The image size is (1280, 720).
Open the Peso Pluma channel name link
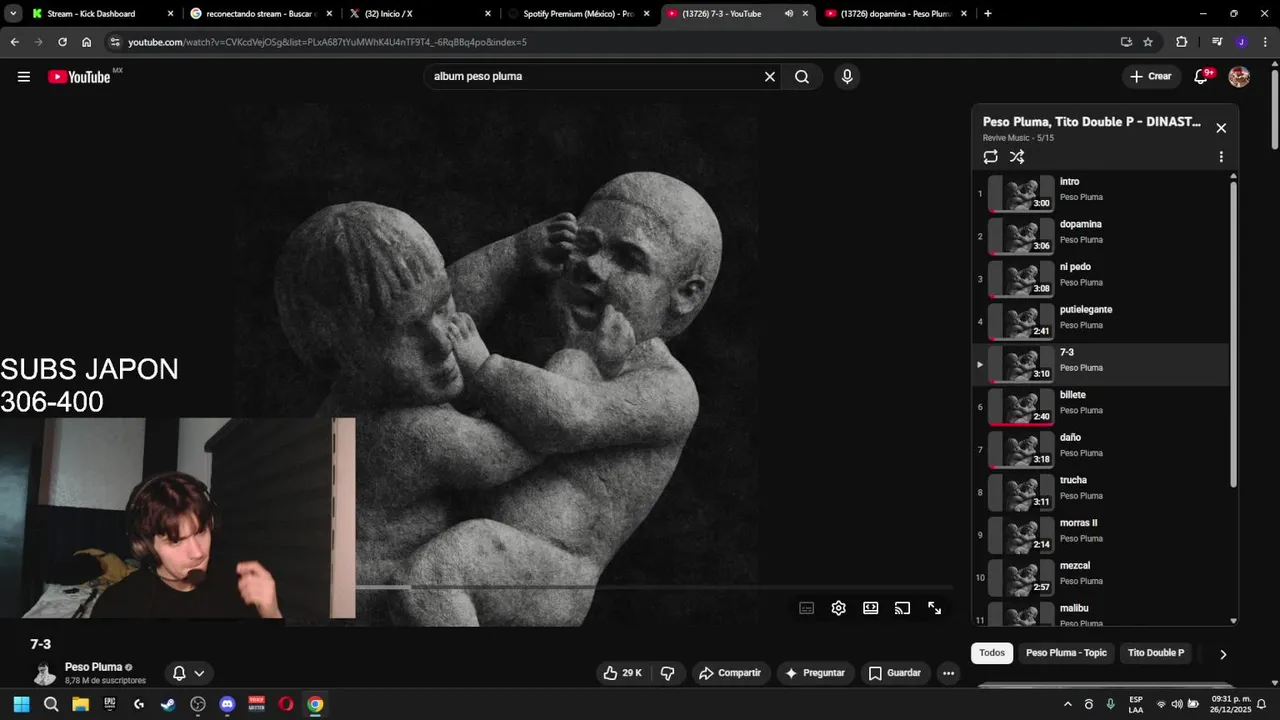(93, 667)
